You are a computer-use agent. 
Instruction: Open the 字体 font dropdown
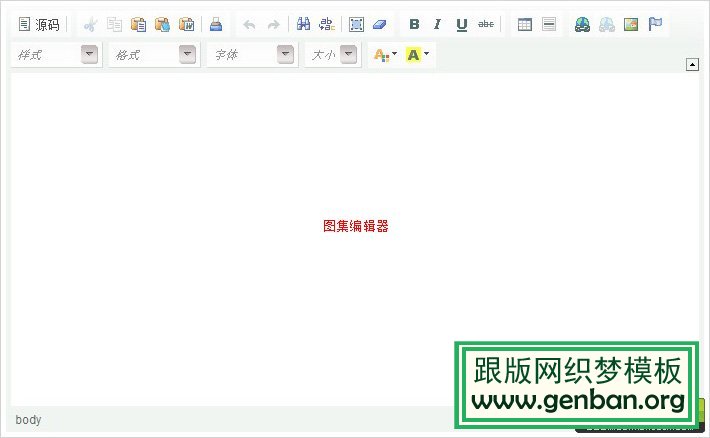pos(252,55)
